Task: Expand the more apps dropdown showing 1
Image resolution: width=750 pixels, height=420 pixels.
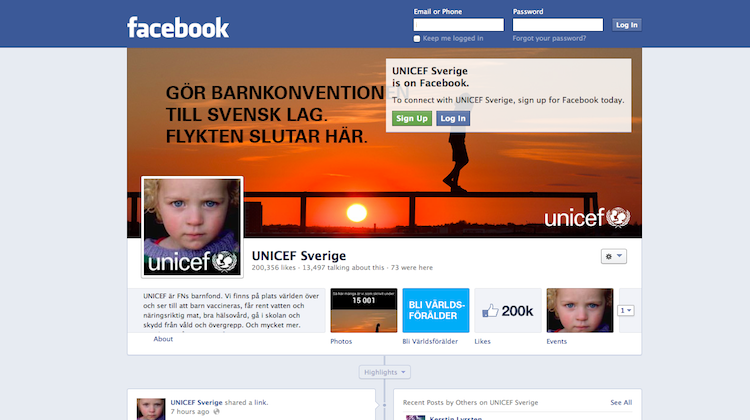Action: [x=626, y=310]
